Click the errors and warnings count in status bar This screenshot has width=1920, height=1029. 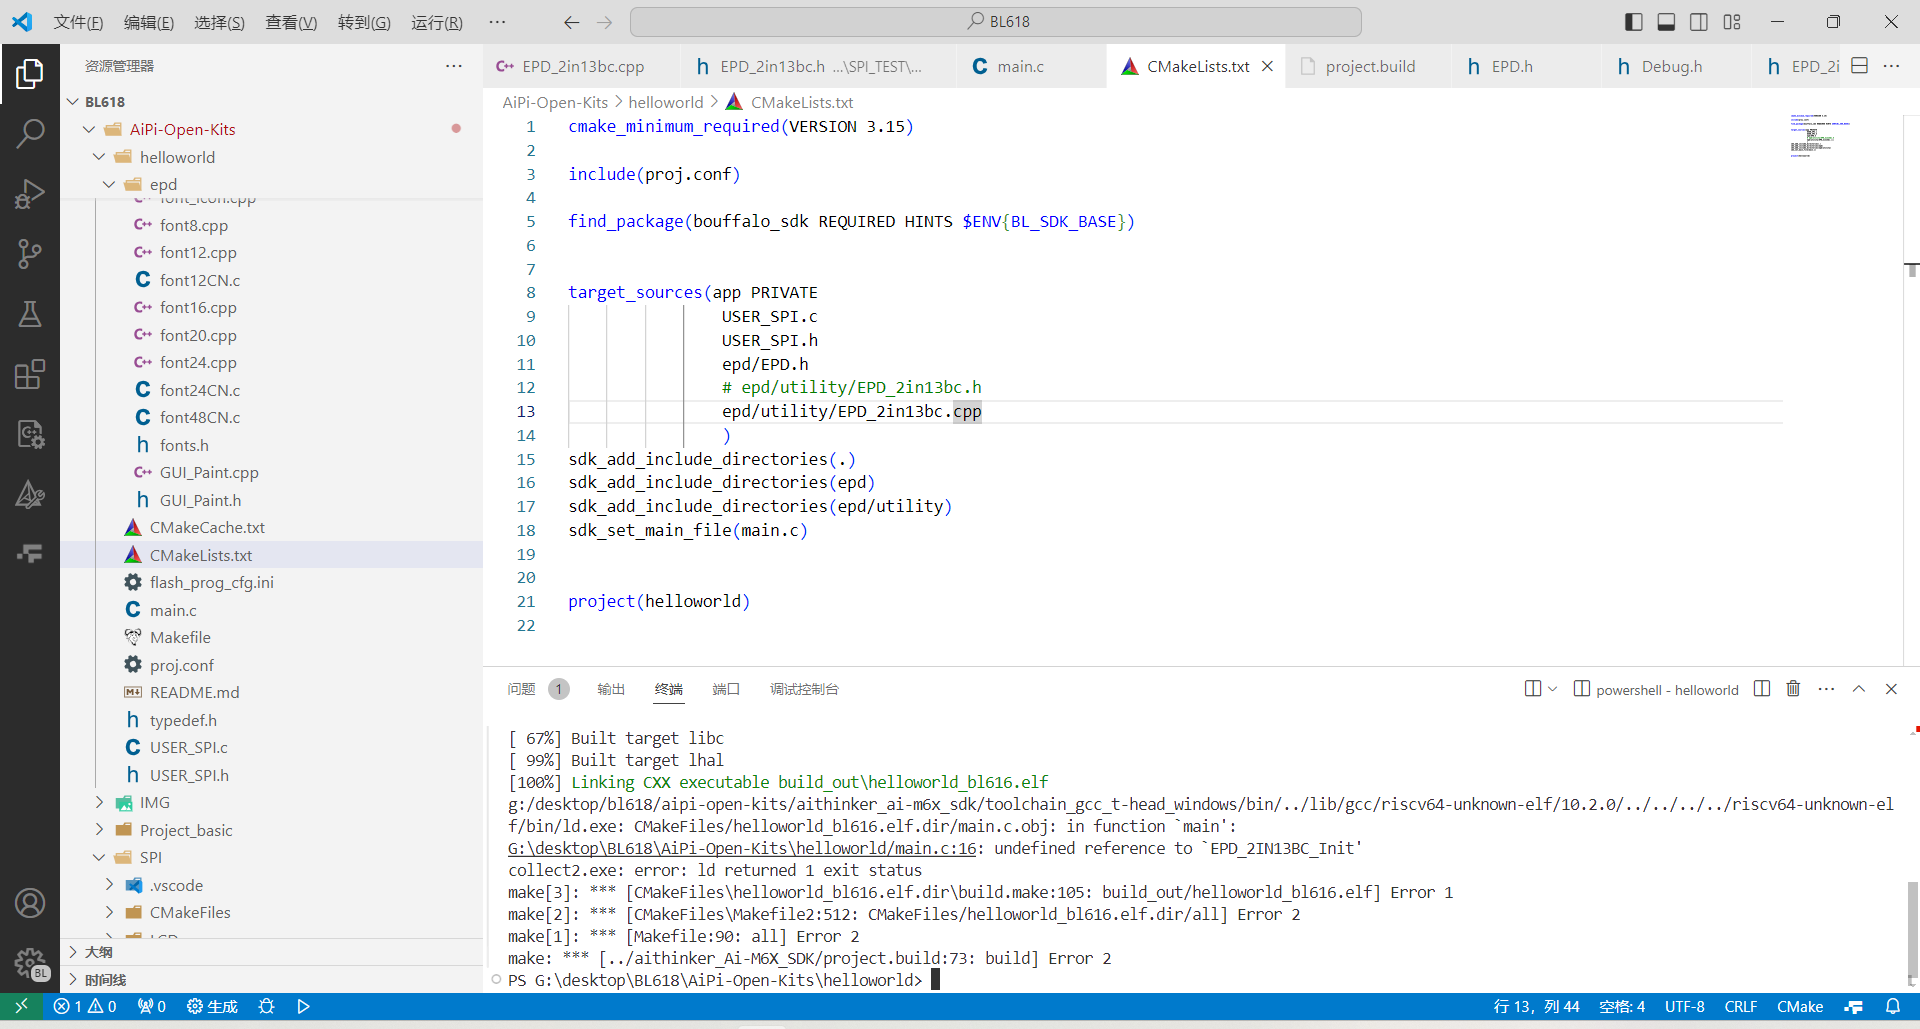(x=85, y=1006)
